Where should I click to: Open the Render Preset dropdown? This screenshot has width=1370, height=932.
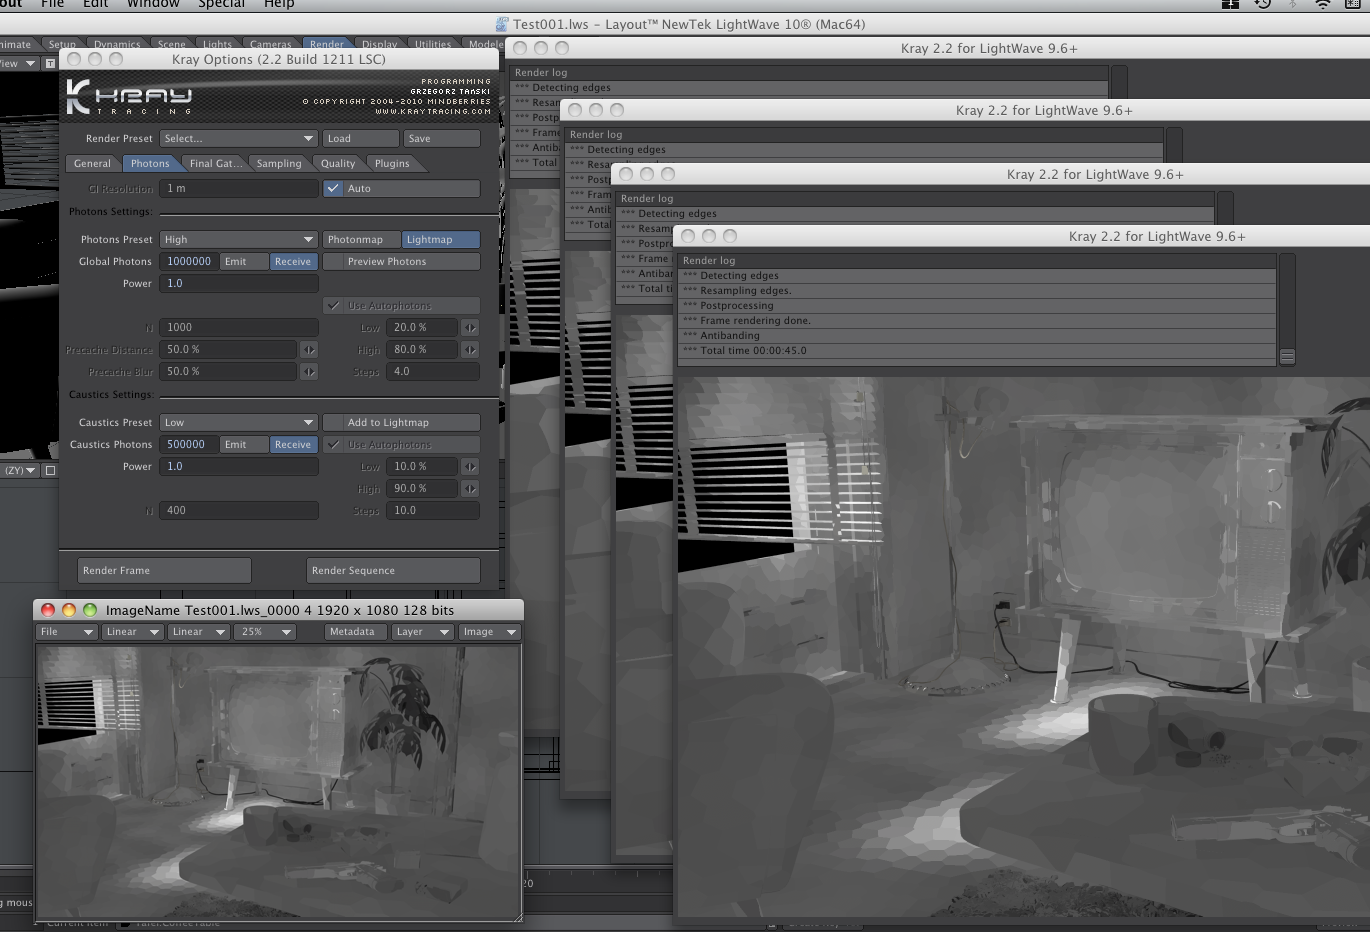pyautogui.click(x=238, y=139)
